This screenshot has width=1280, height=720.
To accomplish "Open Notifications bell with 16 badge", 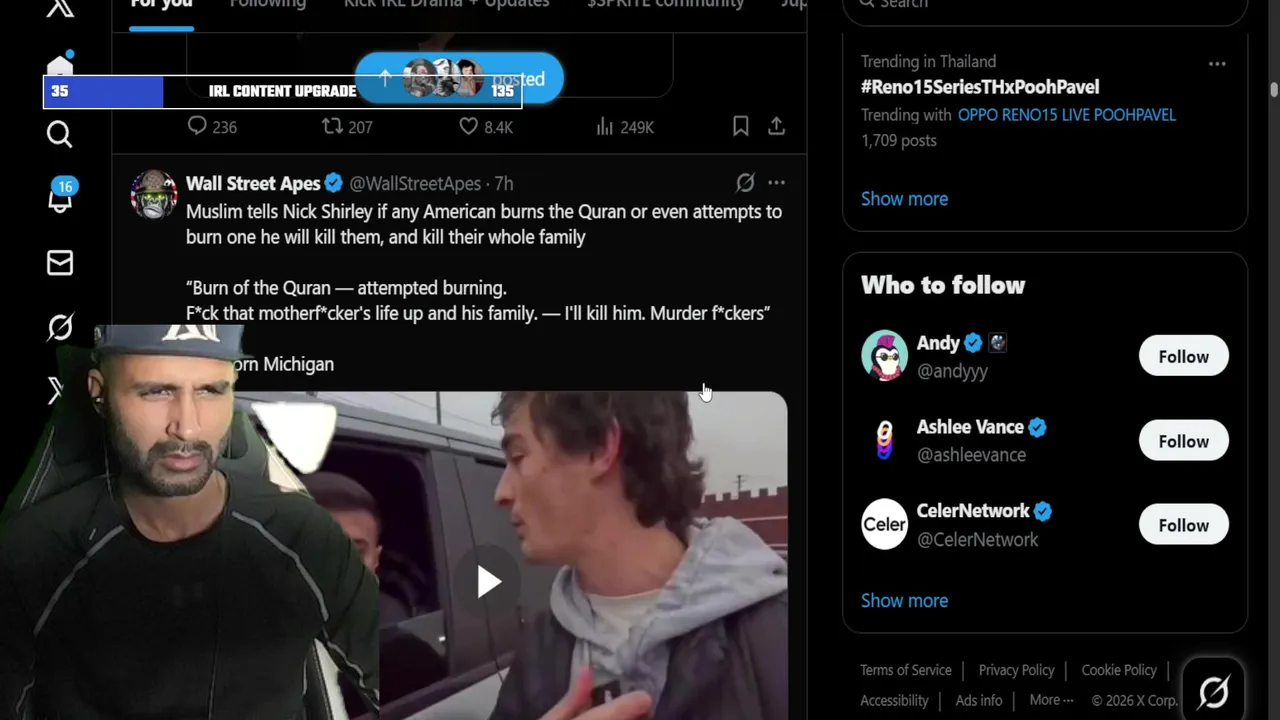I will click(x=60, y=198).
